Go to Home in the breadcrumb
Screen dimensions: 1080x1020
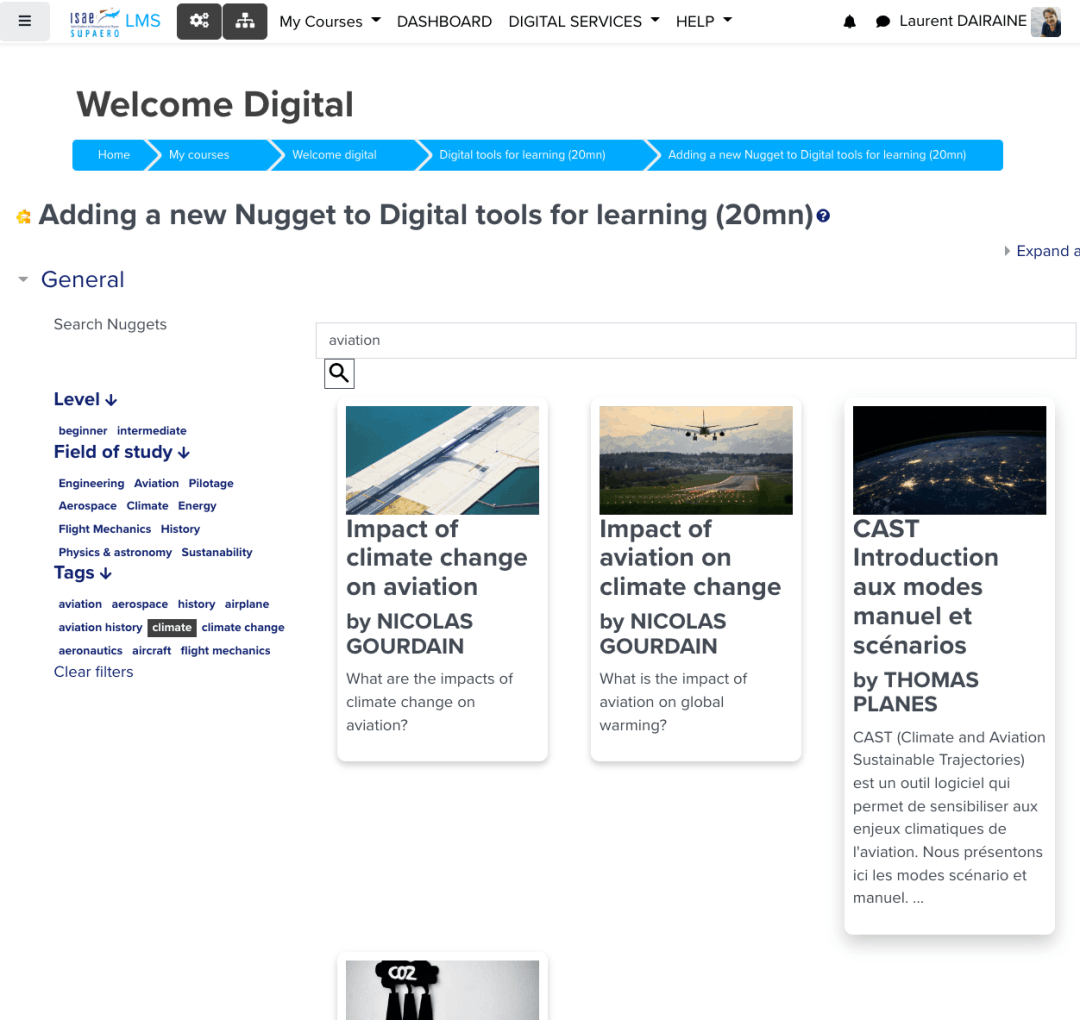click(114, 155)
